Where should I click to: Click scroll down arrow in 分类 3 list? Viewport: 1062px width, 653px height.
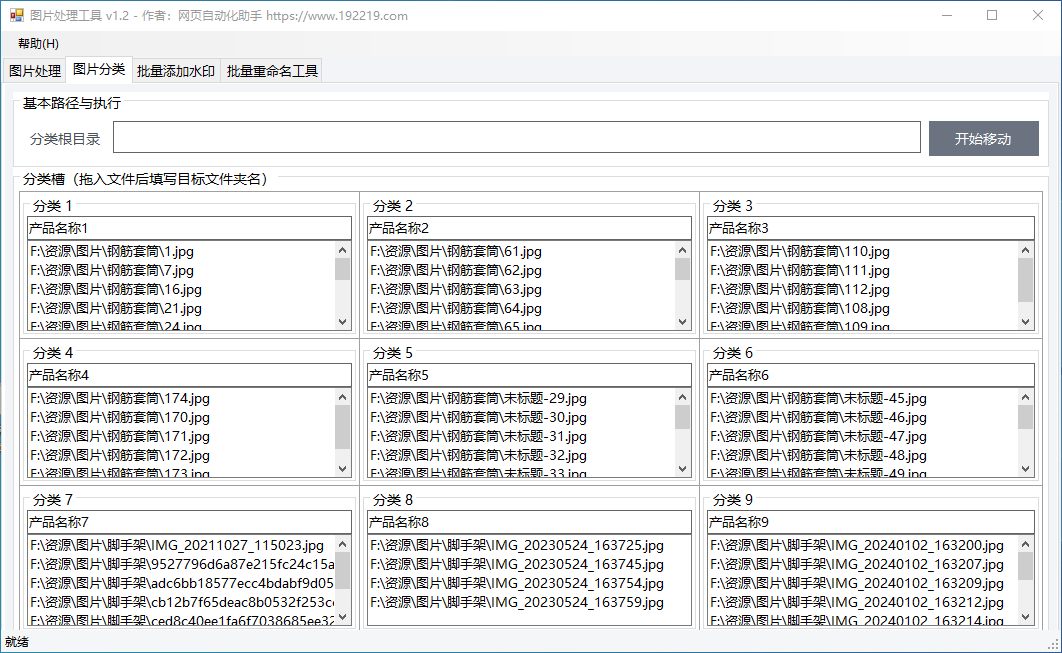tap(1025, 321)
